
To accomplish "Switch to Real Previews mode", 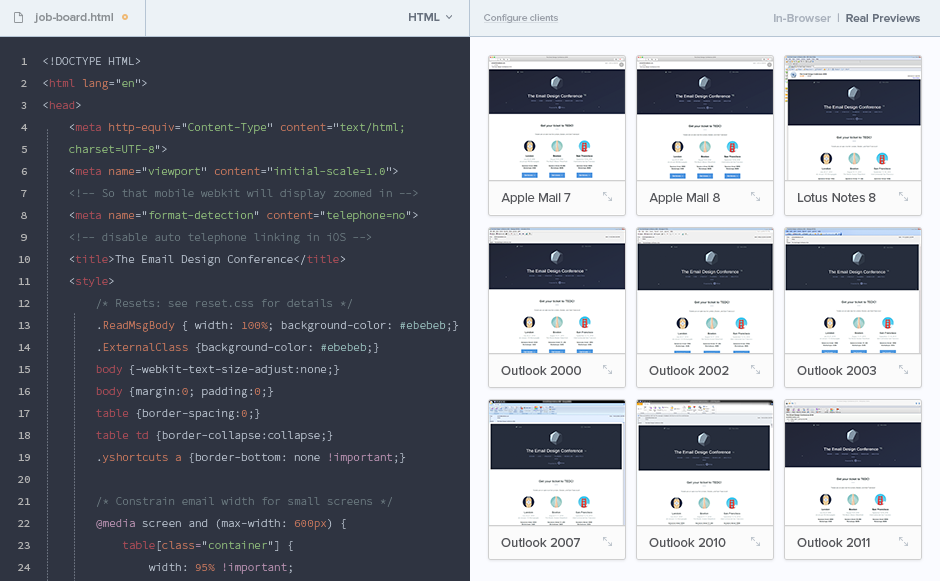I will coord(882,18).
